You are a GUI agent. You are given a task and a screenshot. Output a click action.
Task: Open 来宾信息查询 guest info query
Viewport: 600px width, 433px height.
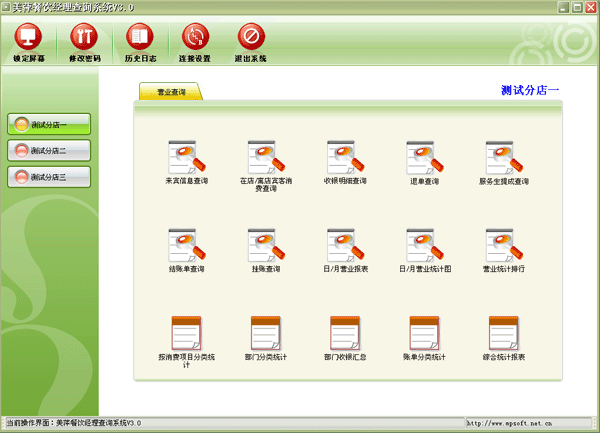[x=185, y=158]
